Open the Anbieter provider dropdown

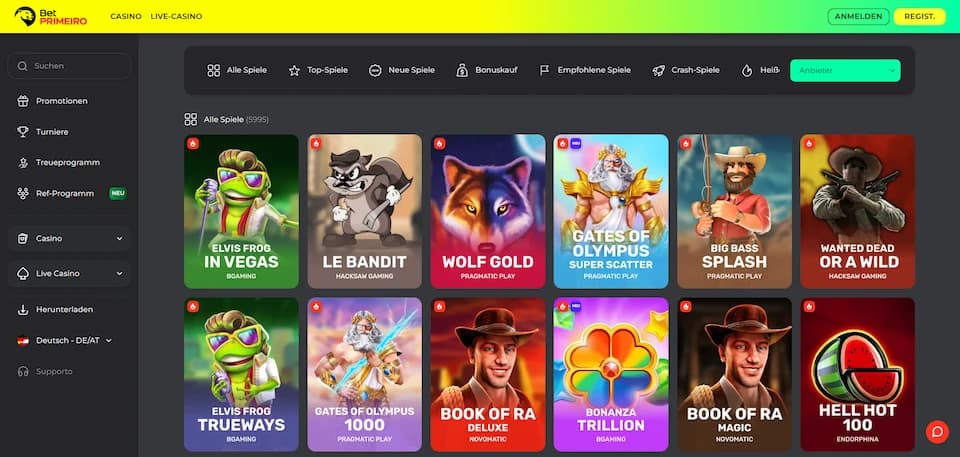pyautogui.click(x=845, y=70)
